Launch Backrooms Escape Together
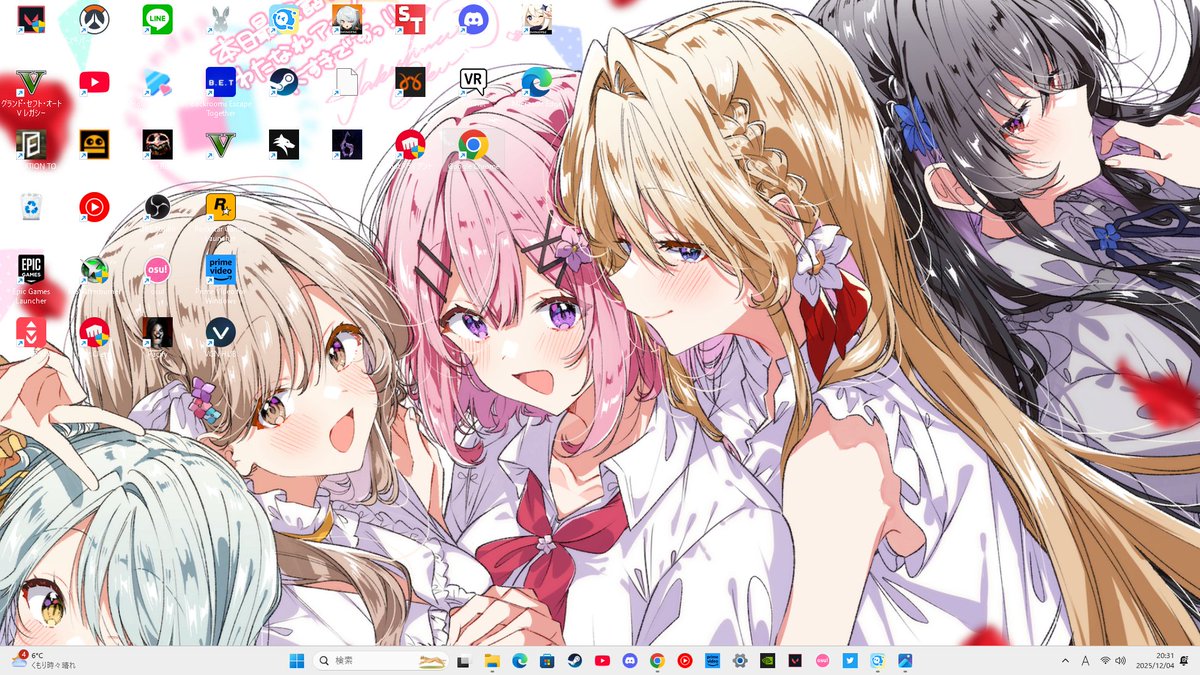The width and height of the screenshot is (1200, 675). point(220,82)
